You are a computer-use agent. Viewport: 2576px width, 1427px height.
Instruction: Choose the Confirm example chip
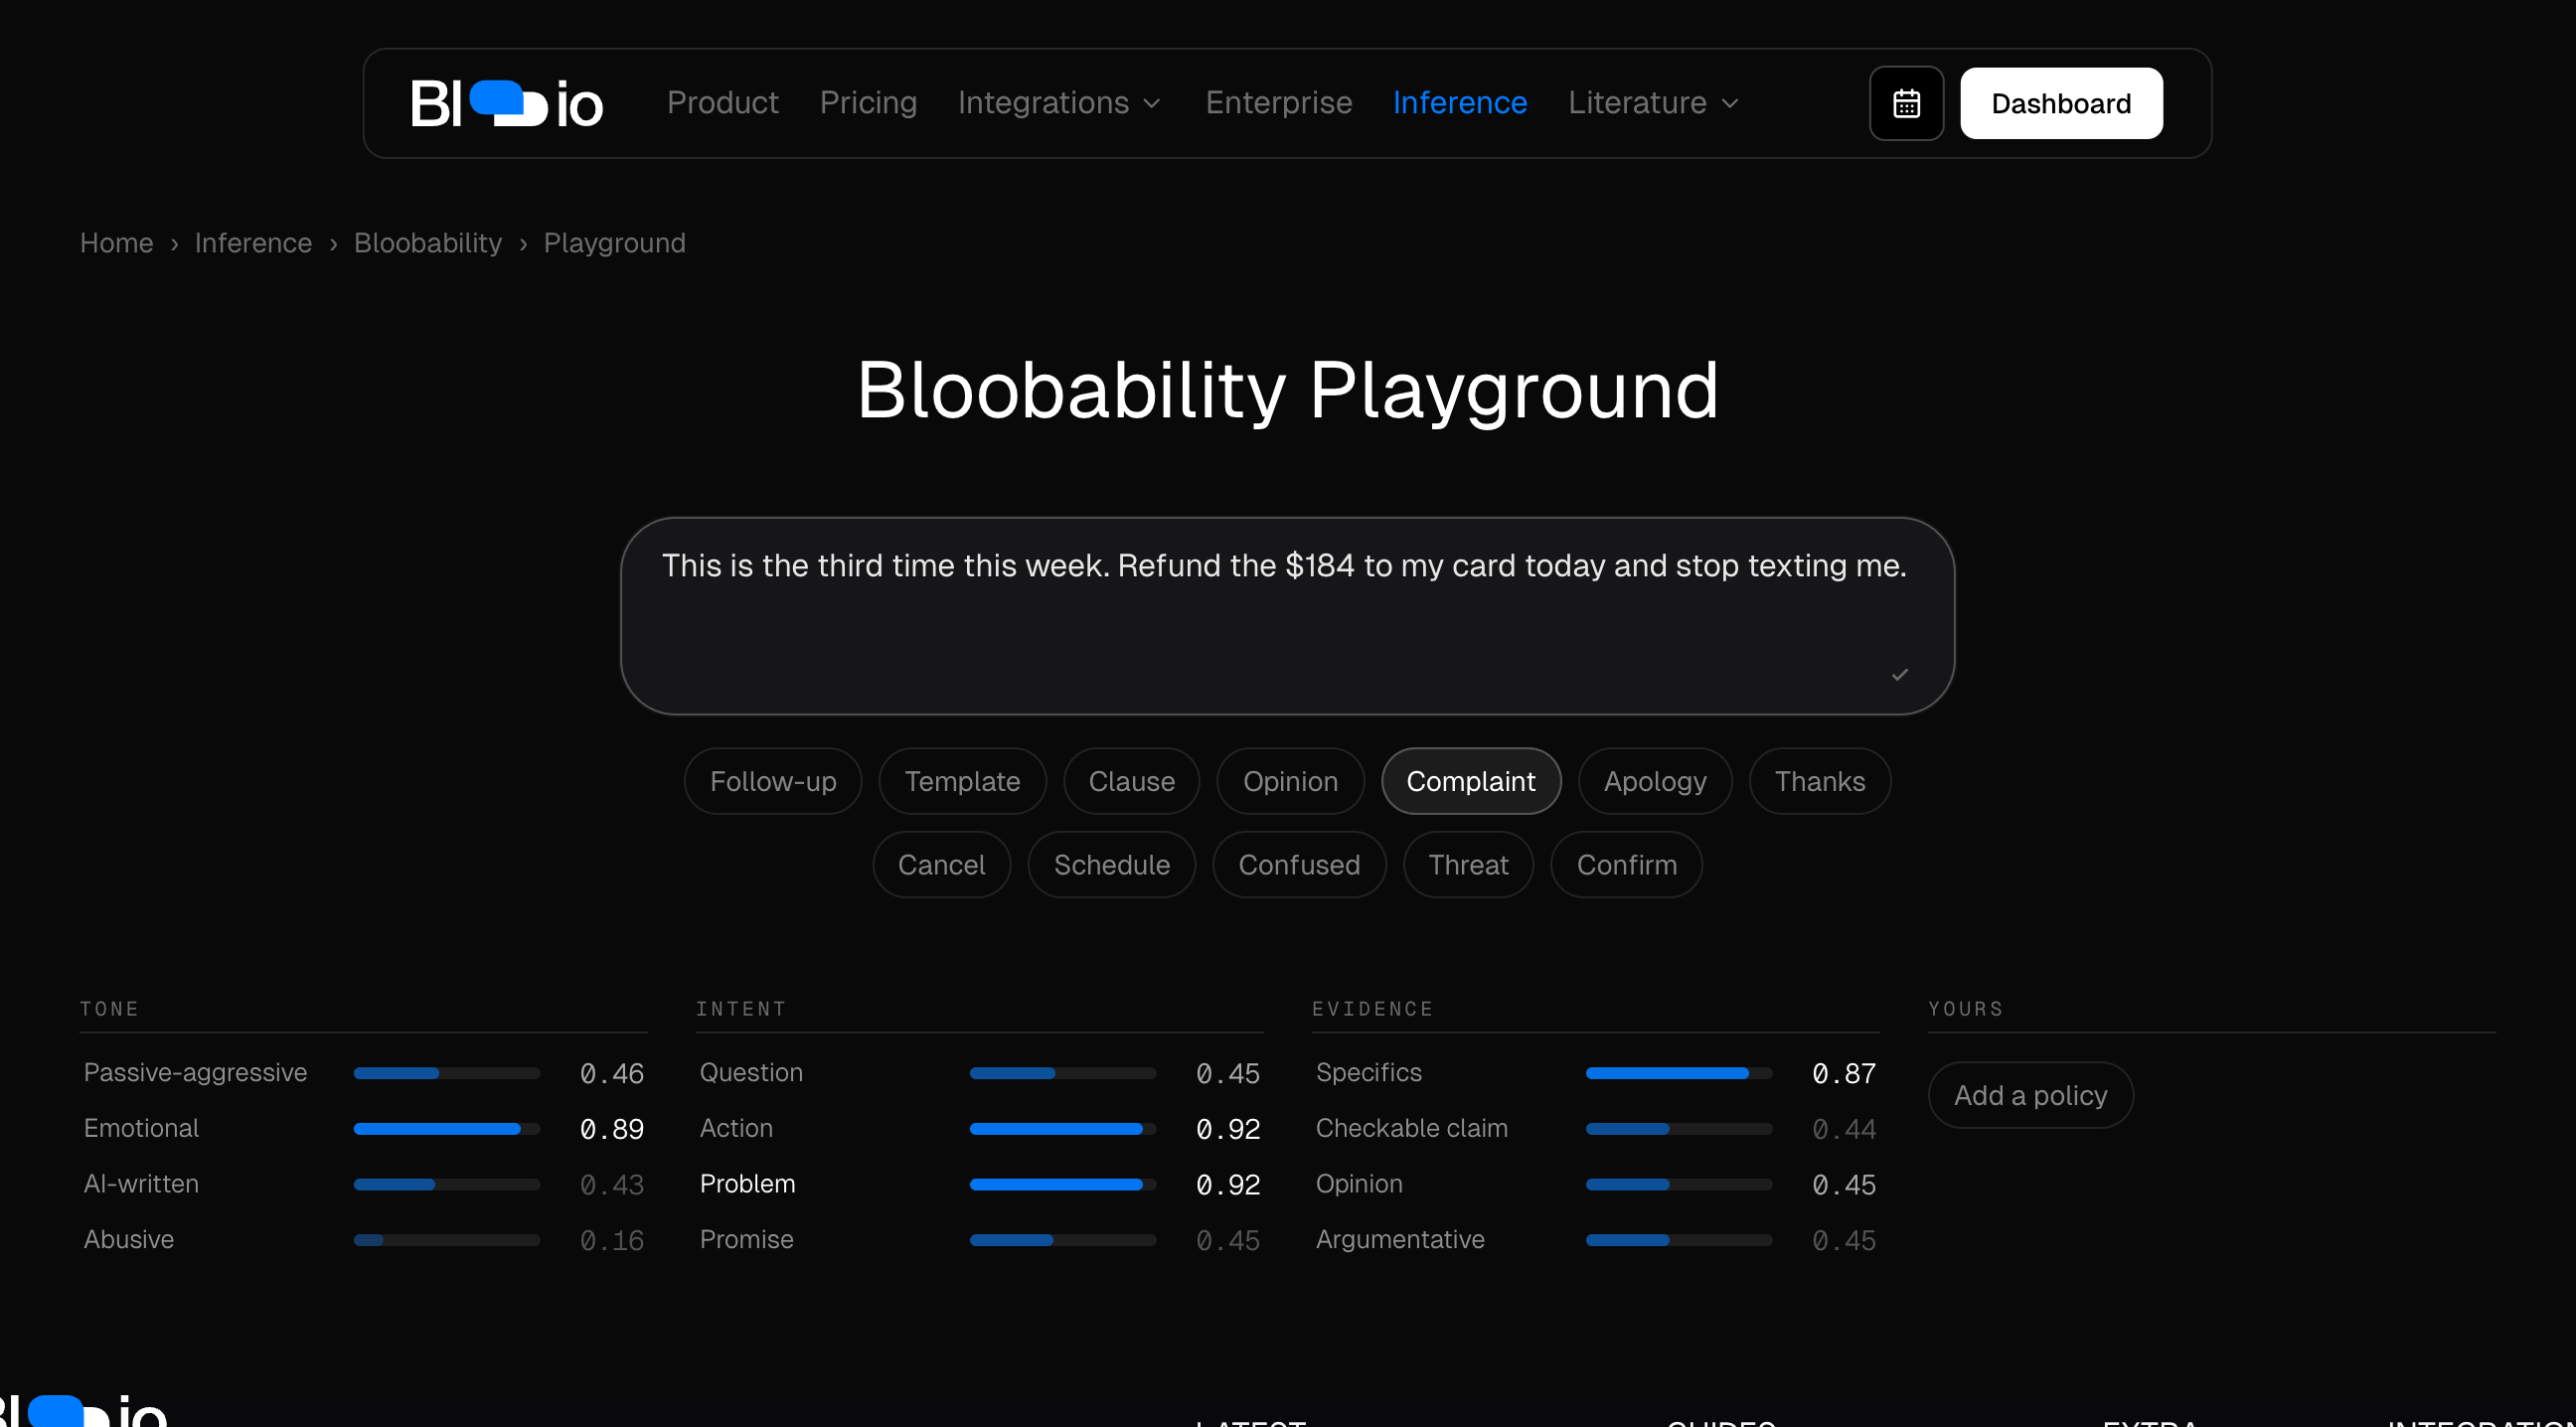point(1626,865)
